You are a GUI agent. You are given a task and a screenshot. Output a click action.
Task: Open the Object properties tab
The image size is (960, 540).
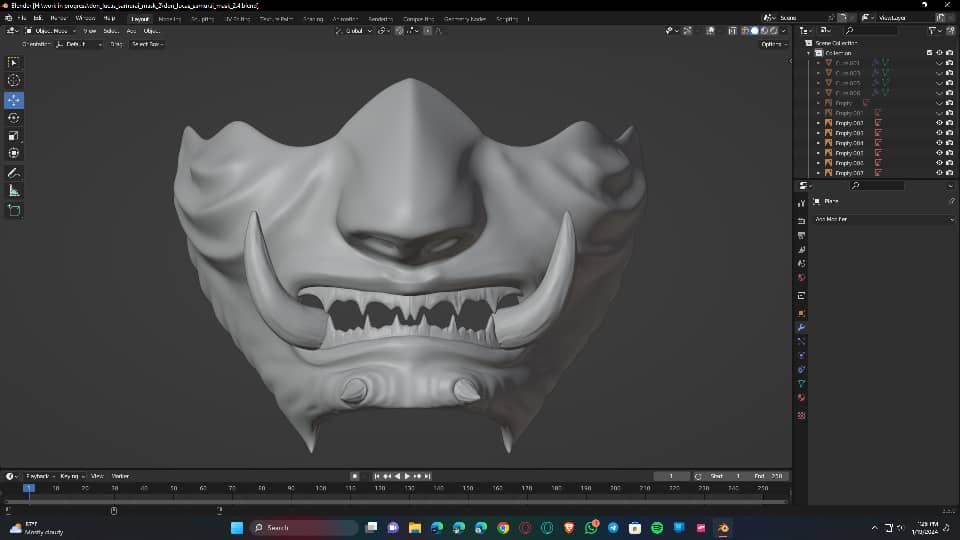pyautogui.click(x=801, y=313)
